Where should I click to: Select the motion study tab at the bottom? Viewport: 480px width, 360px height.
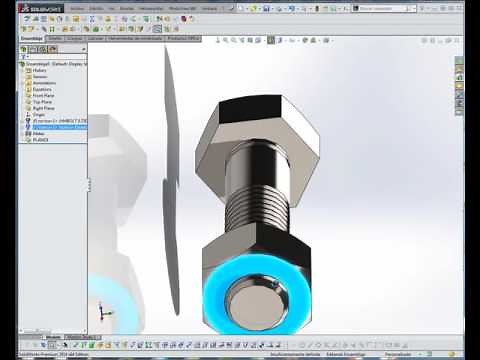pos(82,337)
